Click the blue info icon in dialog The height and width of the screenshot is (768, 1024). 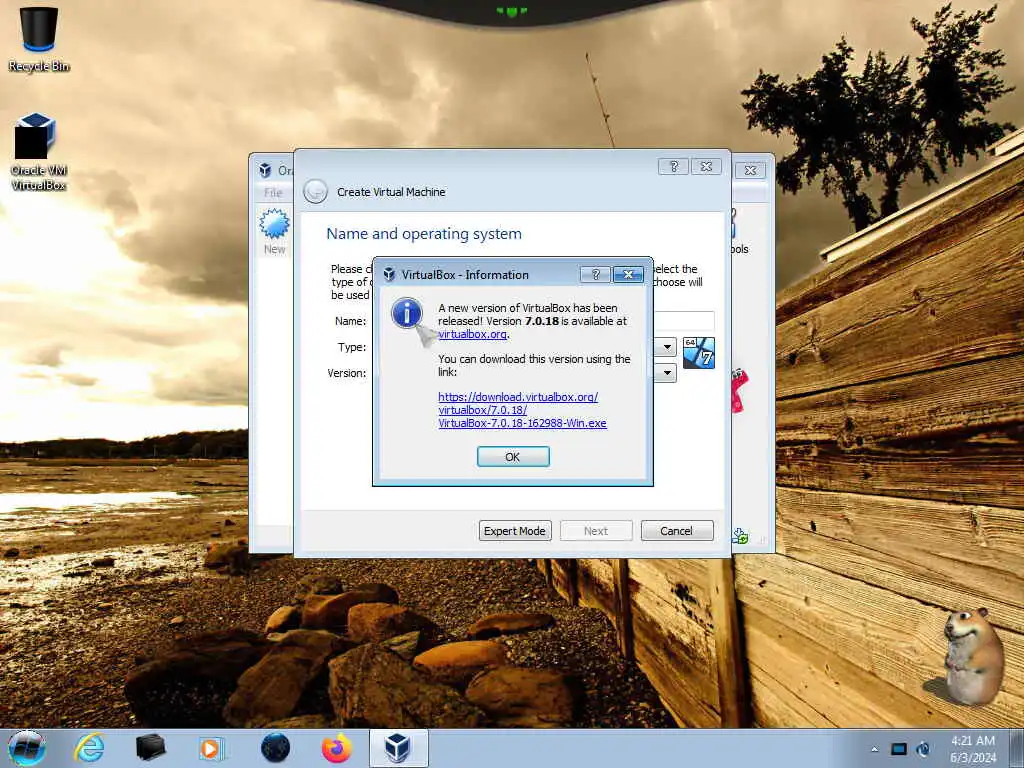tap(407, 313)
